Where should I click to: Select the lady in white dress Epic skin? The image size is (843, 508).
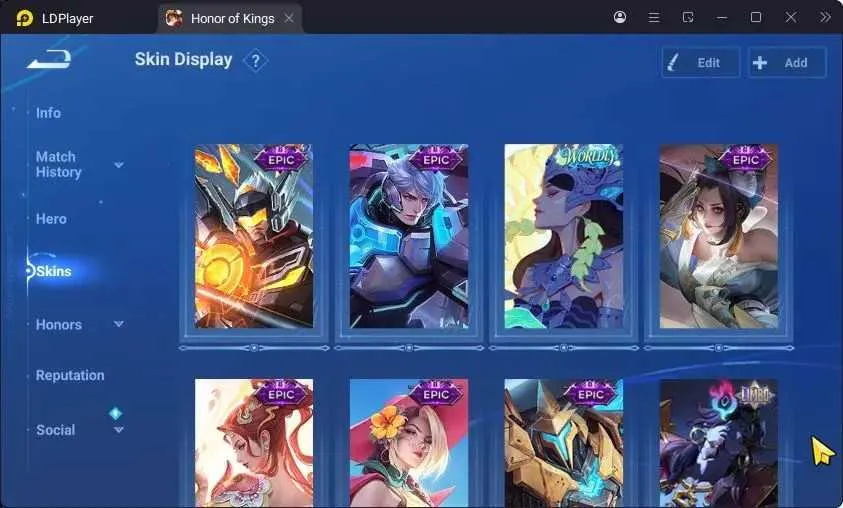pyautogui.click(x=719, y=236)
